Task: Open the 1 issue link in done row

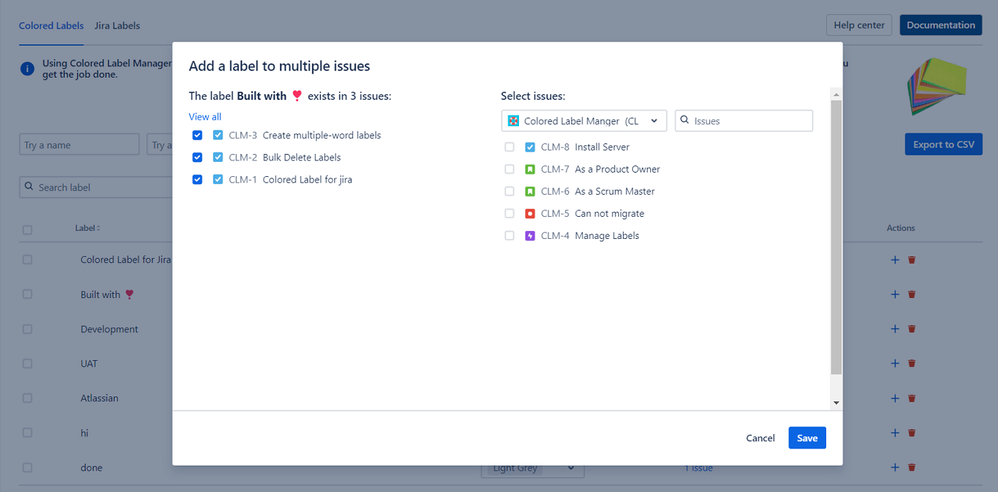Action: coord(698,468)
